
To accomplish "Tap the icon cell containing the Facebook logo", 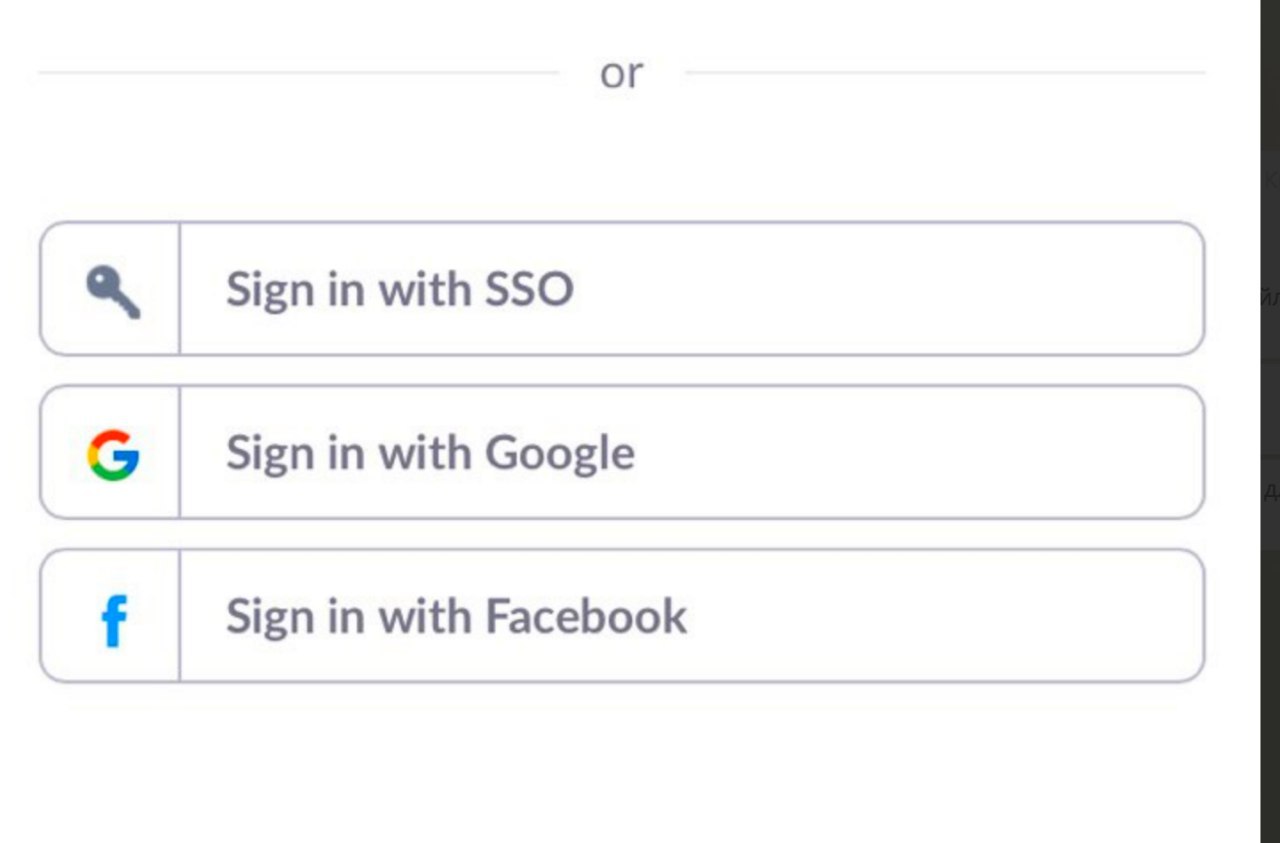I will tap(110, 616).
